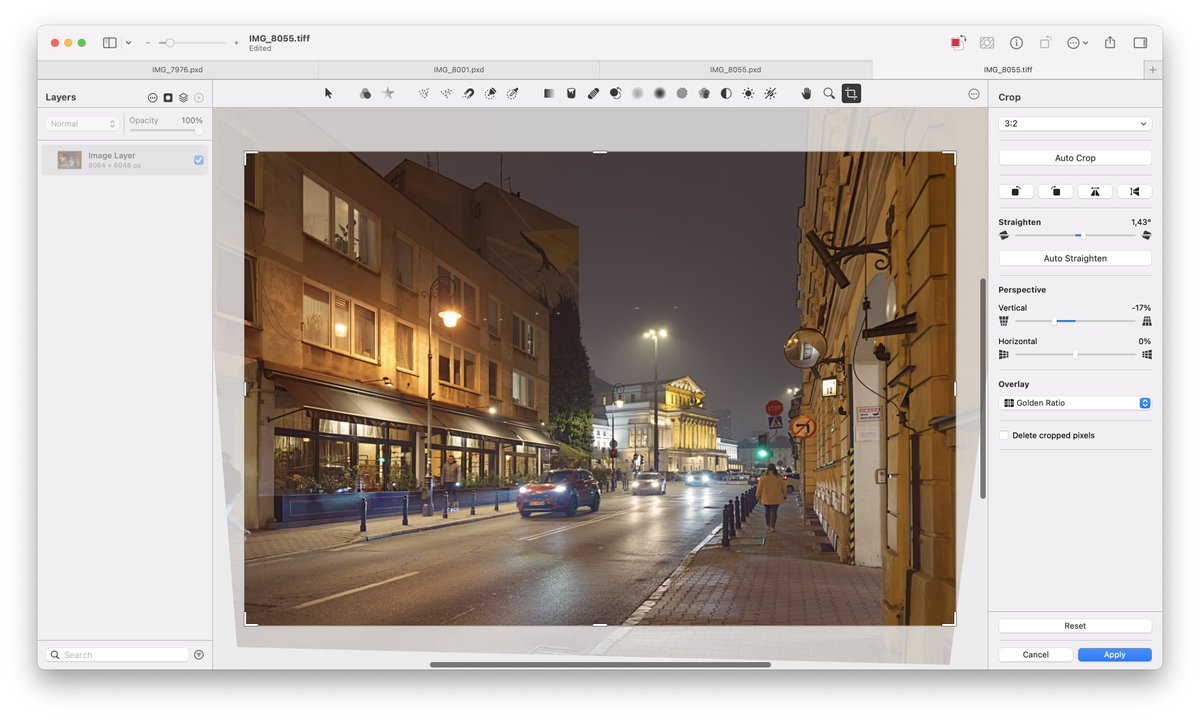
Task: Click the Reset button
Action: [x=1075, y=626]
